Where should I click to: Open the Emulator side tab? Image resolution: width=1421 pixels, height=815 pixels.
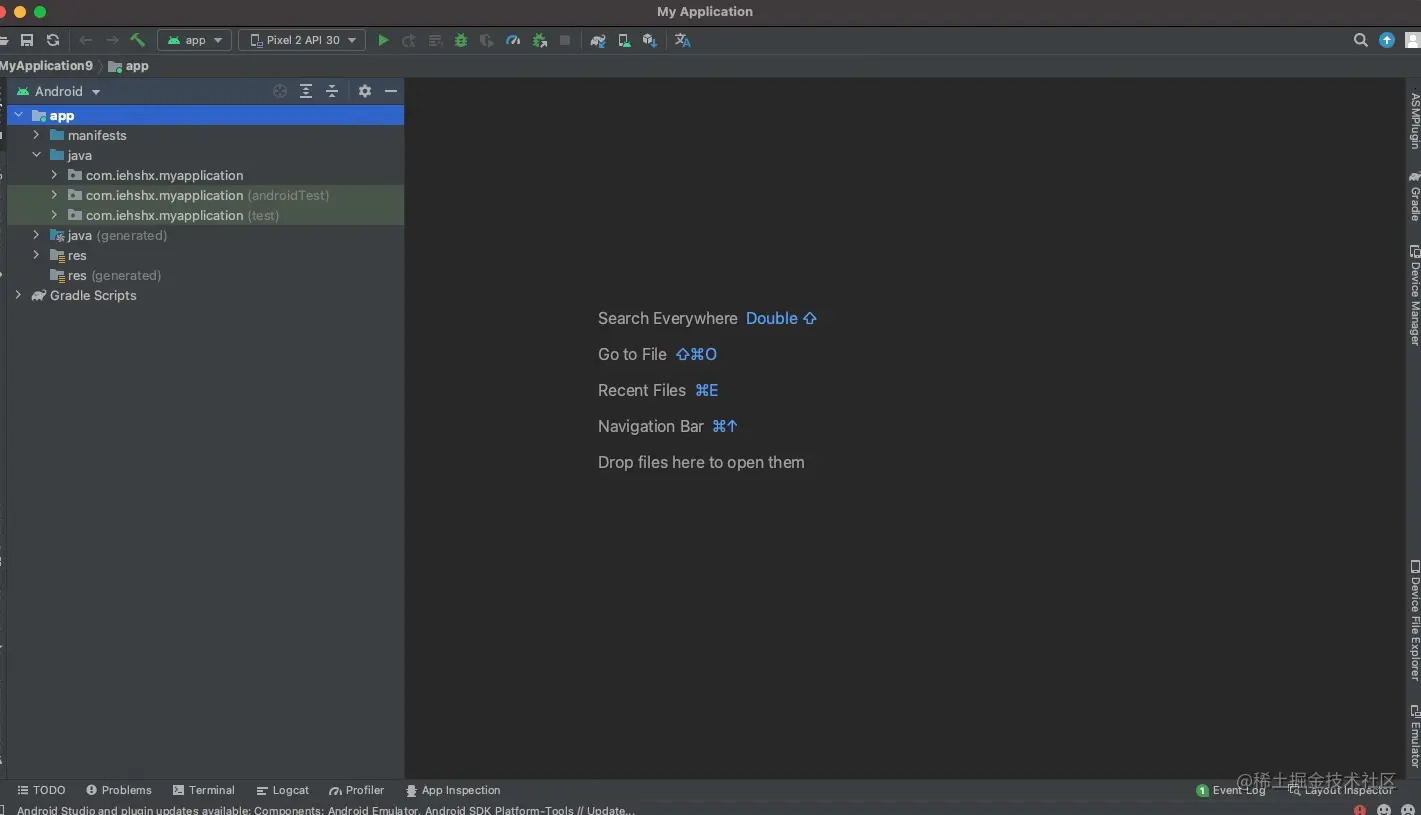(x=1414, y=736)
